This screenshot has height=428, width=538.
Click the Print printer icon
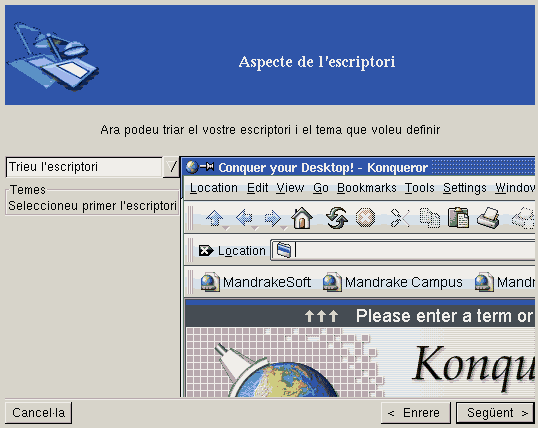pos(488,218)
